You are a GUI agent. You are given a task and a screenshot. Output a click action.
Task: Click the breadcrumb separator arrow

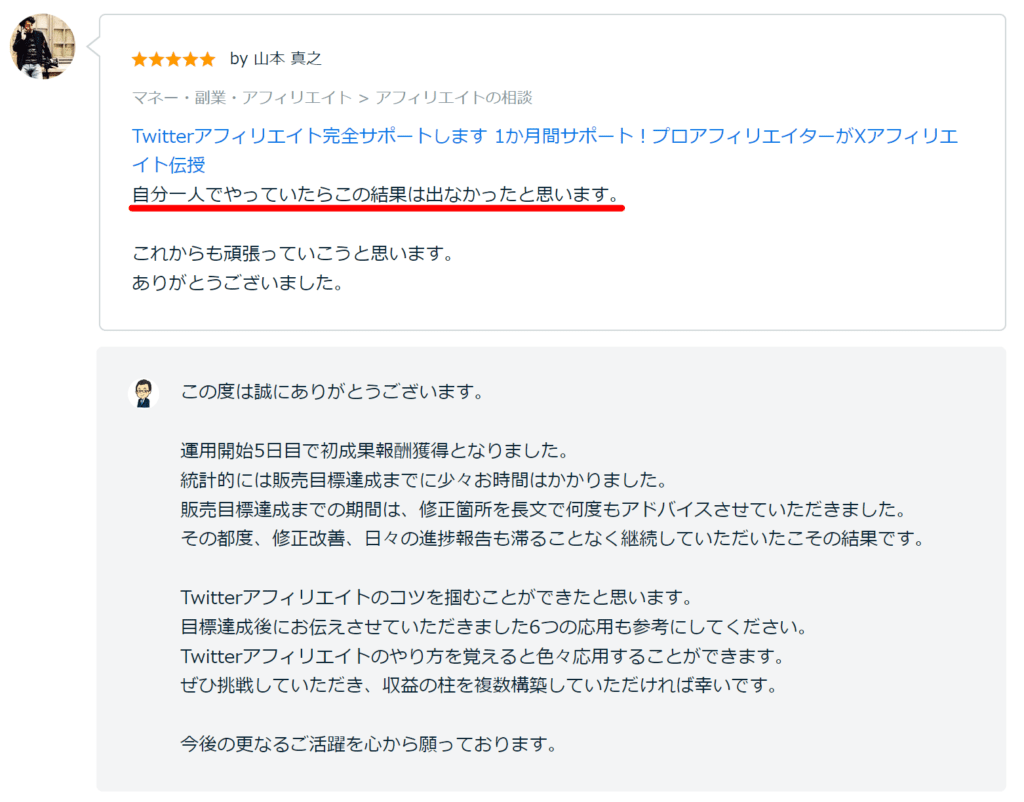[362, 98]
